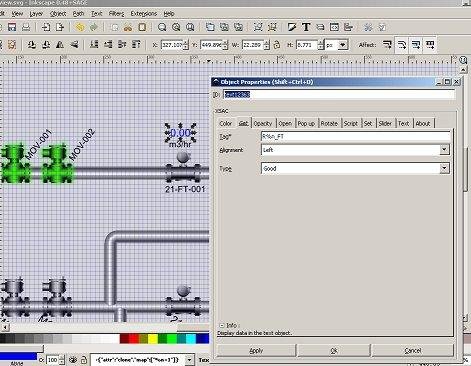This screenshot has width=471, height=366.
Task: Open Inkscape Preferences
Action: point(368,27)
